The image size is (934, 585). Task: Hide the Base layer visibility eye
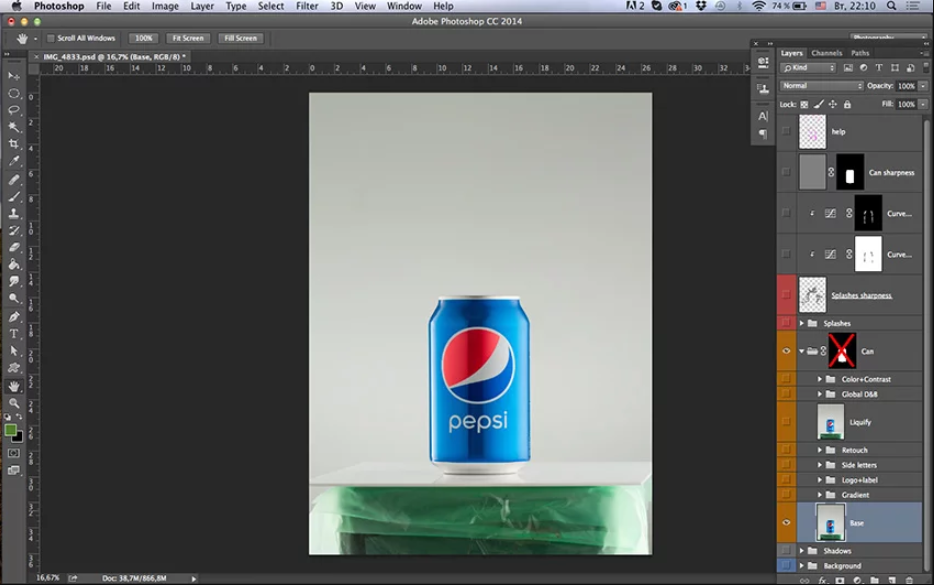tap(786, 522)
